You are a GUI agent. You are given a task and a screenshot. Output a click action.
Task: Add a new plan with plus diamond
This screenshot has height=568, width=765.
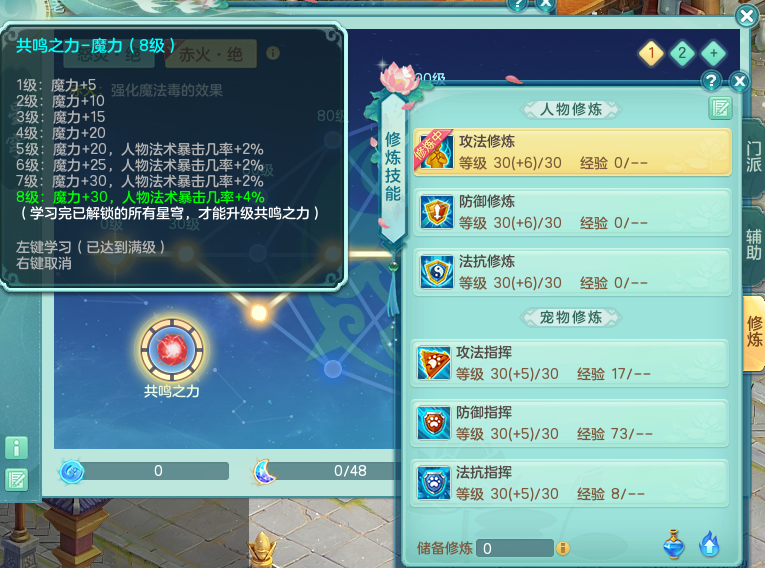(x=713, y=53)
